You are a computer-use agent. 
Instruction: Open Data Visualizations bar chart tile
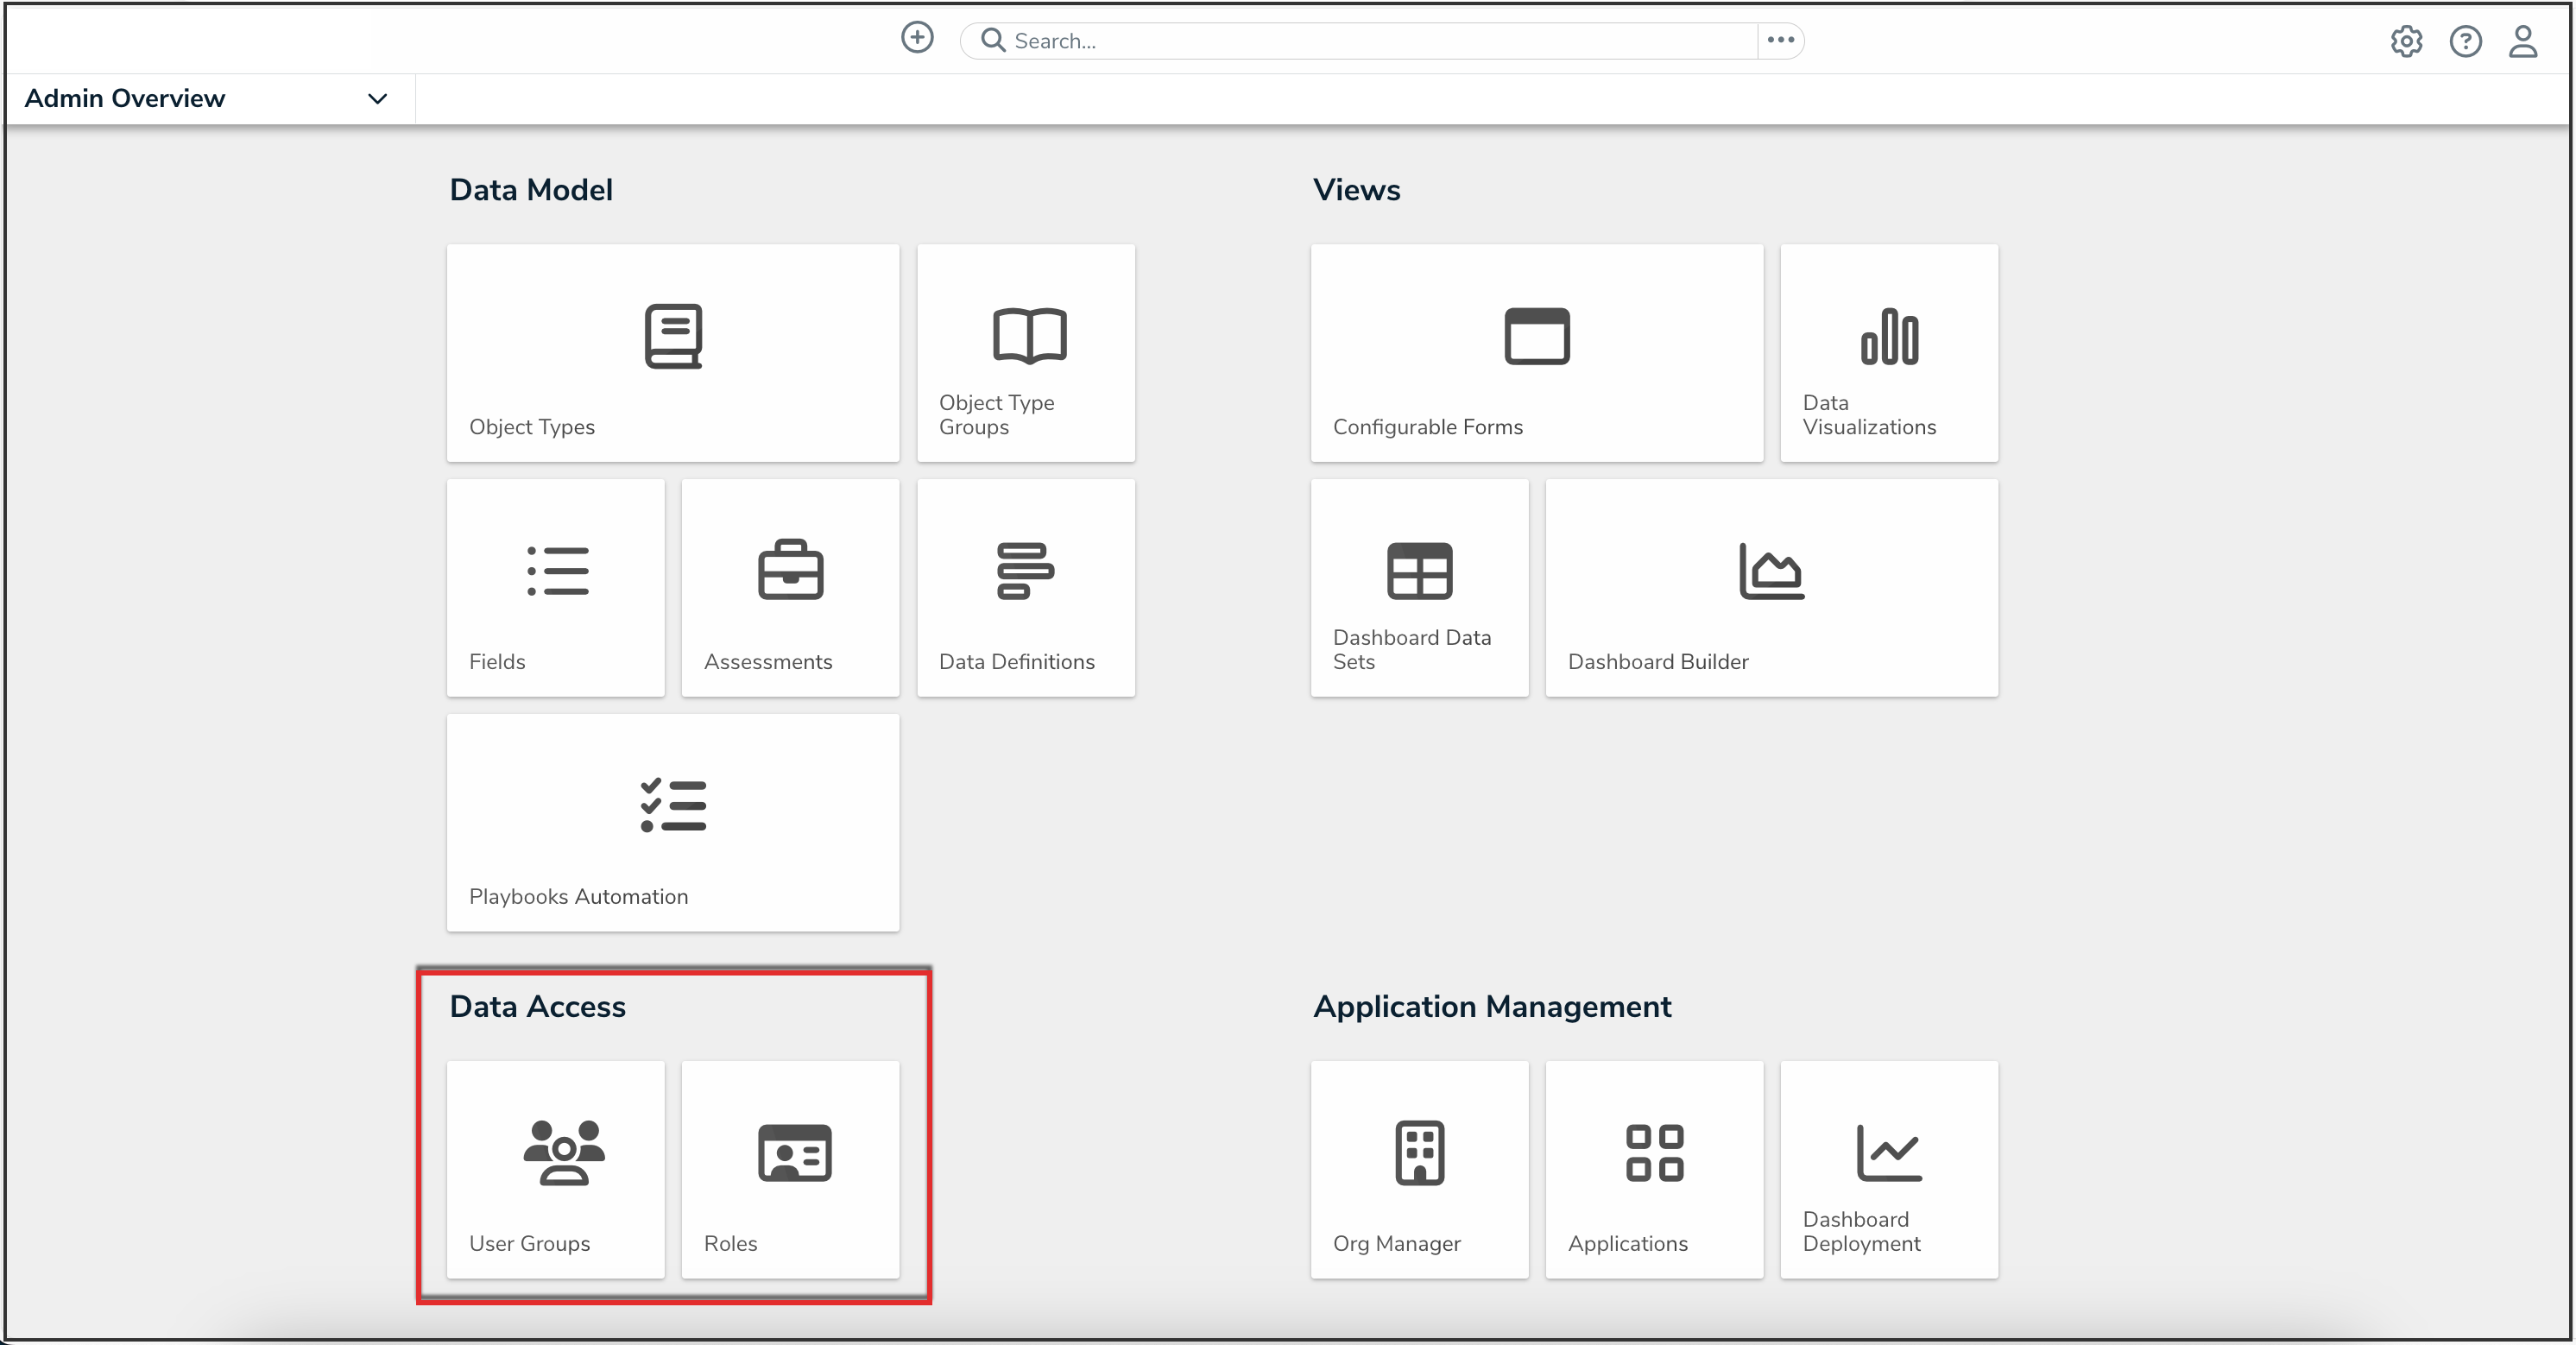1888,352
